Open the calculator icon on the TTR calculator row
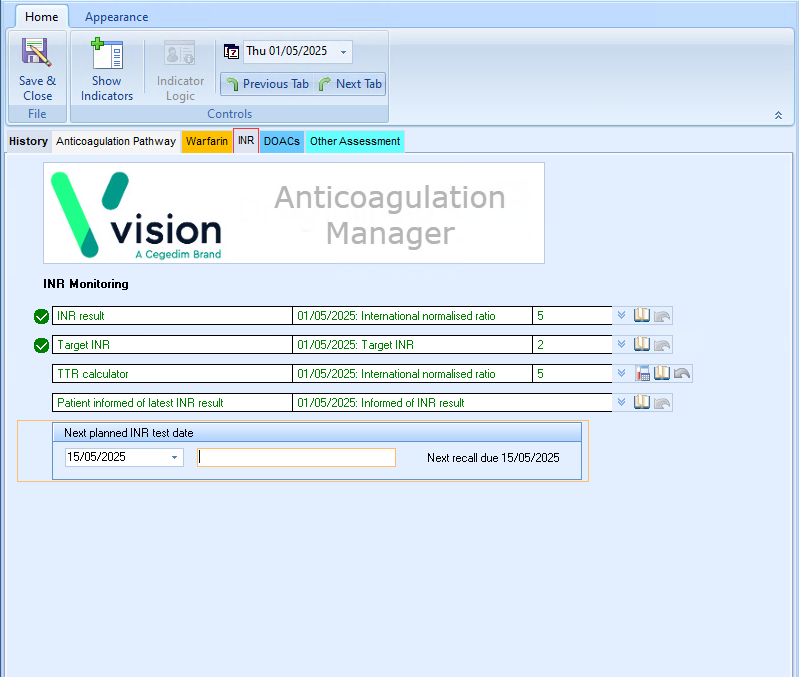The width and height of the screenshot is (799, 677). (643, 373)
